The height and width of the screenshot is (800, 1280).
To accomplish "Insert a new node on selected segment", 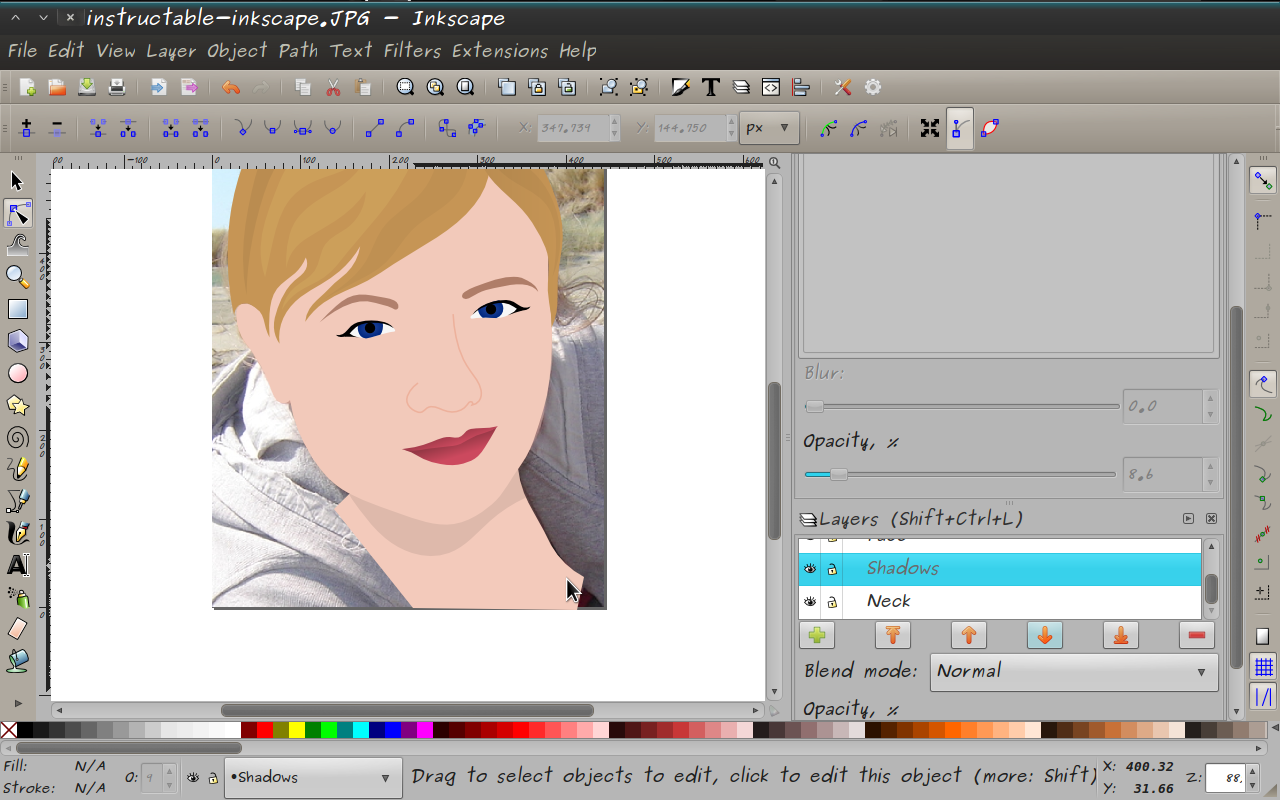I will (x=26, y=128).
